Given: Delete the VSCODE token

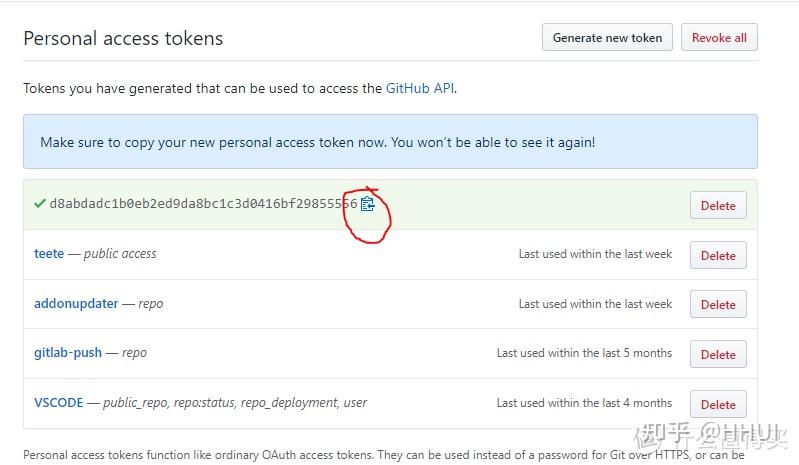Looking at the screenshot, I should click(717, 404).
